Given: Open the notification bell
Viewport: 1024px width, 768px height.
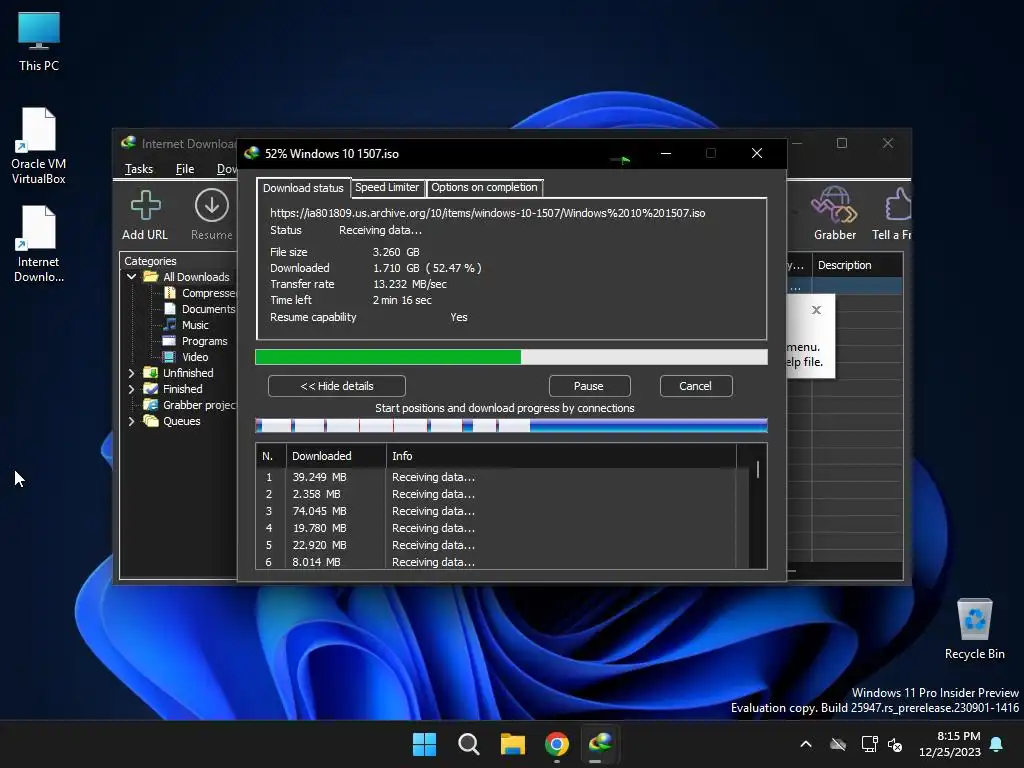Looking at the screenshot, I should 997,744.
